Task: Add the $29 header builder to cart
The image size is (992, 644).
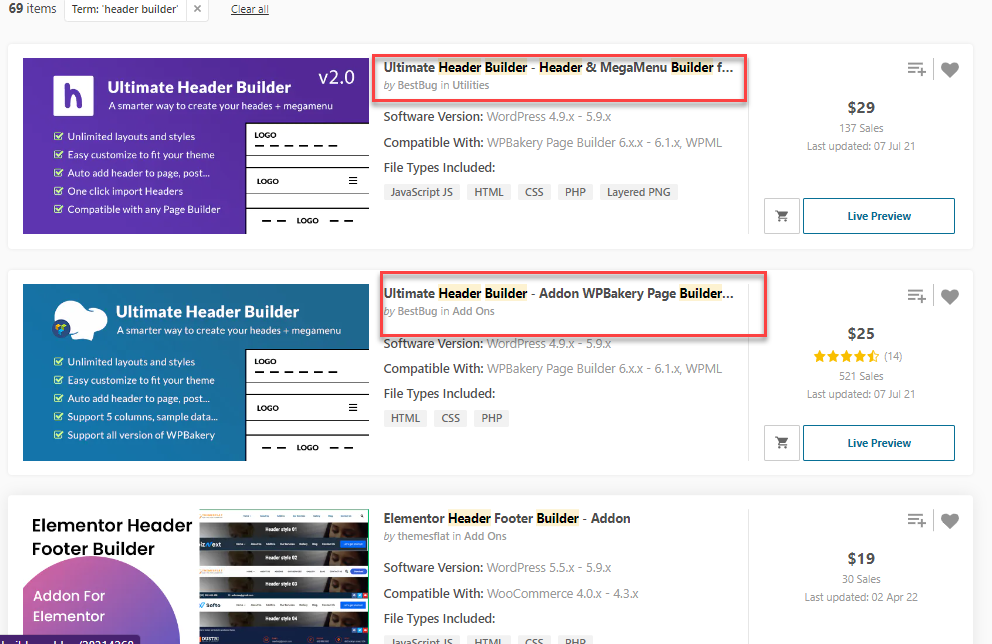Action: point(781,216)
